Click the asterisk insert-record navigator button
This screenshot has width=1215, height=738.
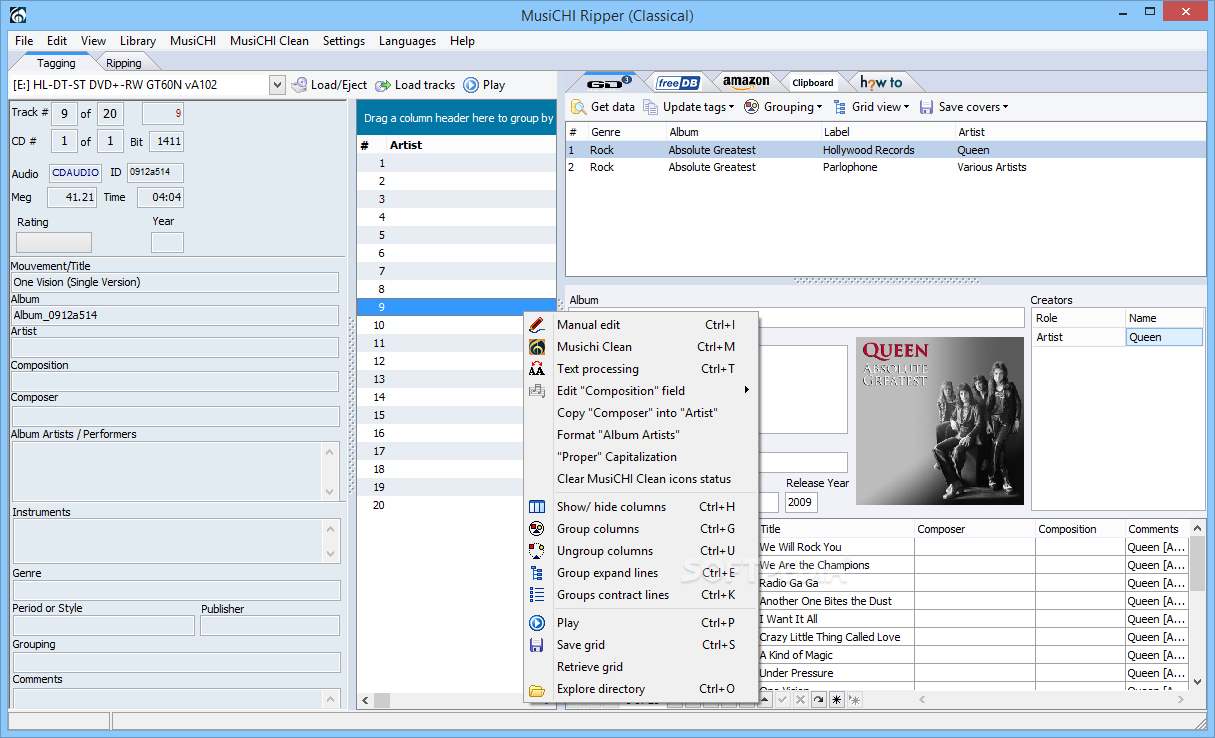click(x=837, y=700)
